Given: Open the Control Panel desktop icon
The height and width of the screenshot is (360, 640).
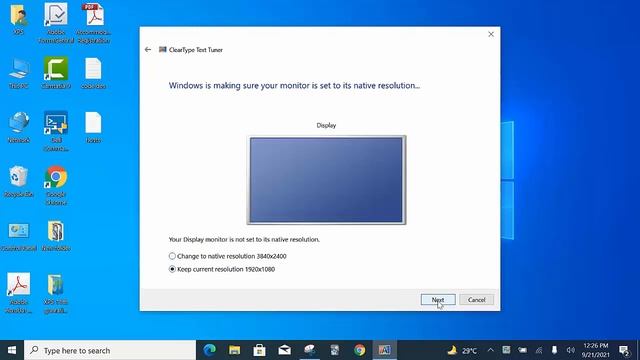Looking at the screenshot, I should tap(18, 236).
